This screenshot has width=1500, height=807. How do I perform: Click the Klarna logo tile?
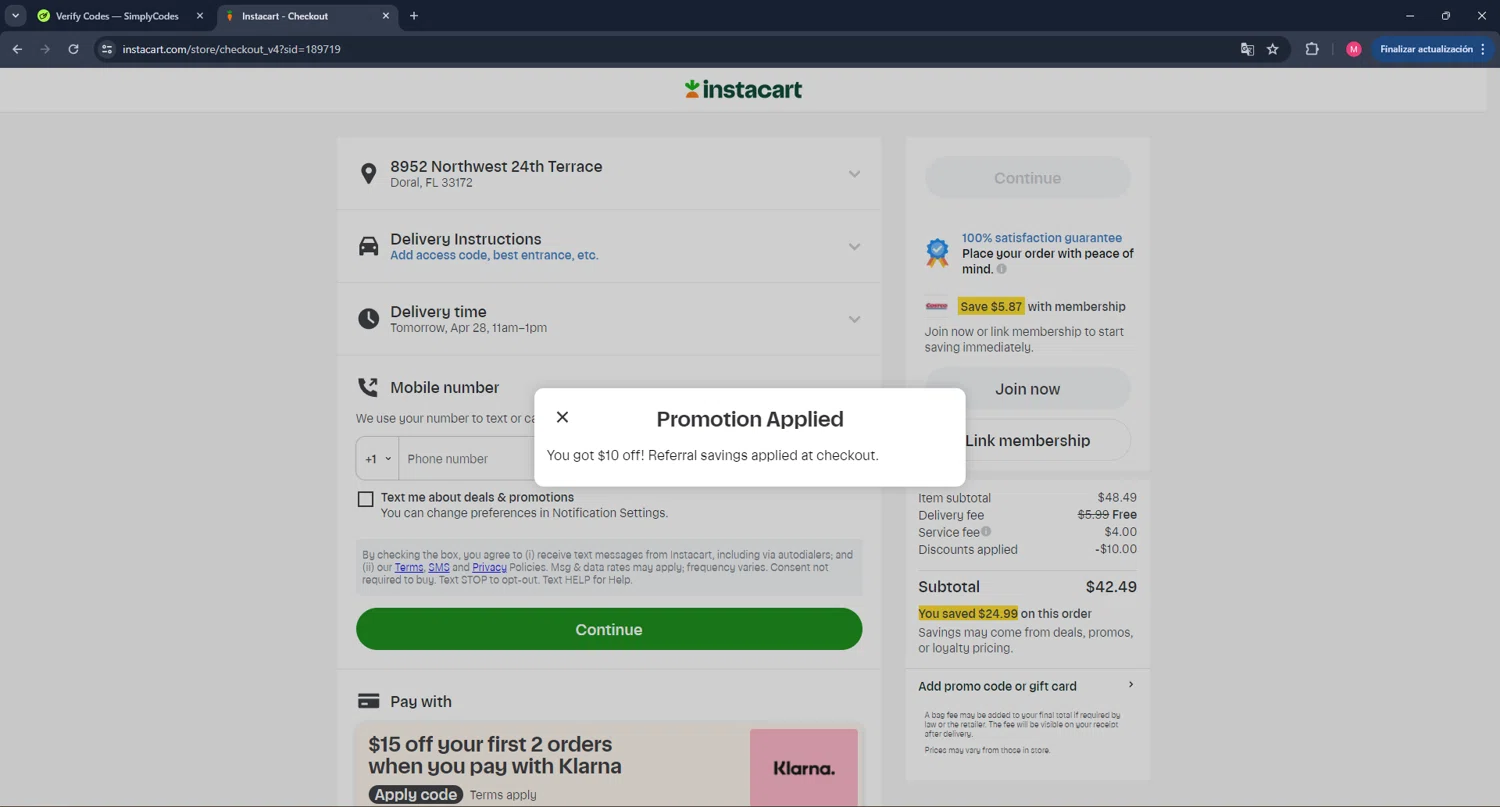click(x=804, y=767)
